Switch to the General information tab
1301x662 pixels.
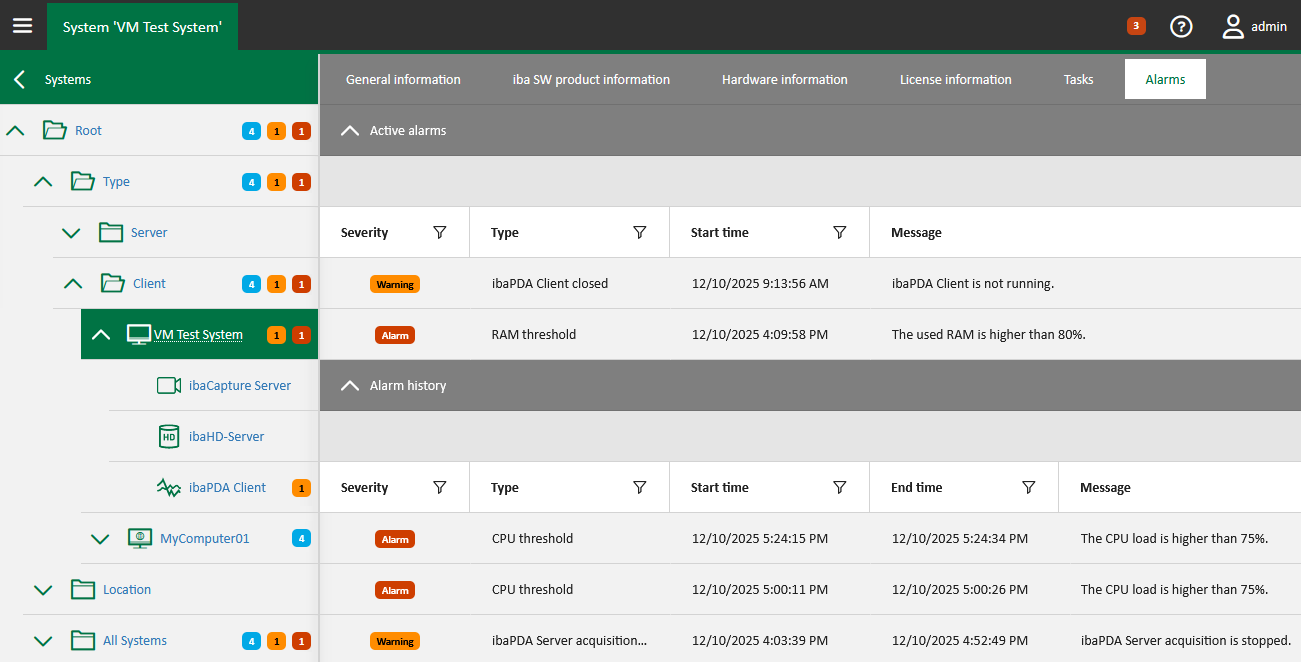(x=403, y=80)
